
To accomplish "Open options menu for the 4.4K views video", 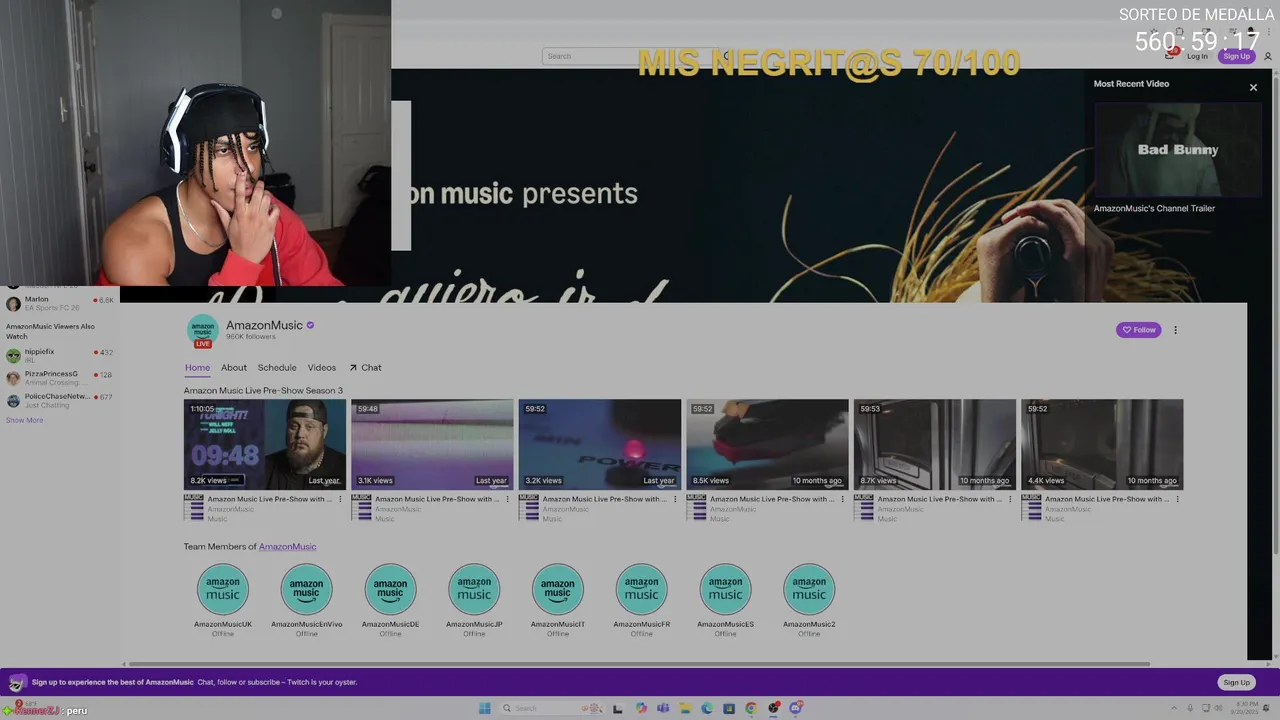I will tap(1177, 499).
